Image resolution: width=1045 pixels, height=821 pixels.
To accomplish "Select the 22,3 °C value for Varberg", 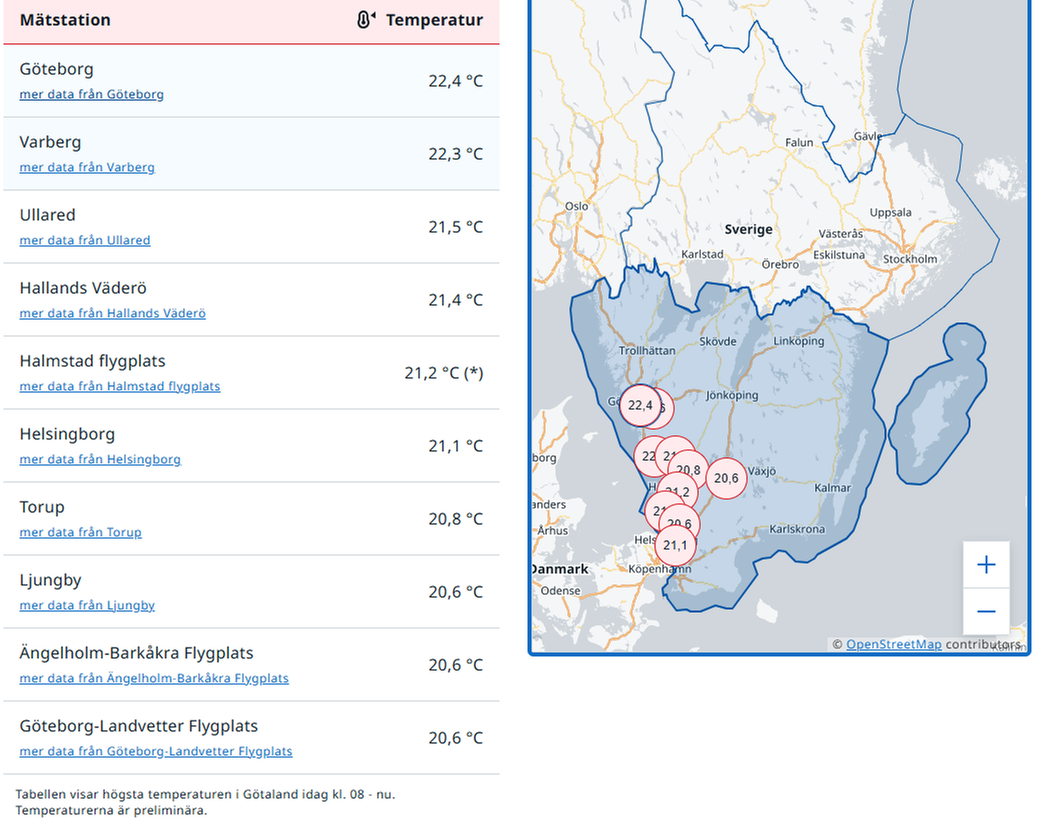I will click(x=456, y=154).
